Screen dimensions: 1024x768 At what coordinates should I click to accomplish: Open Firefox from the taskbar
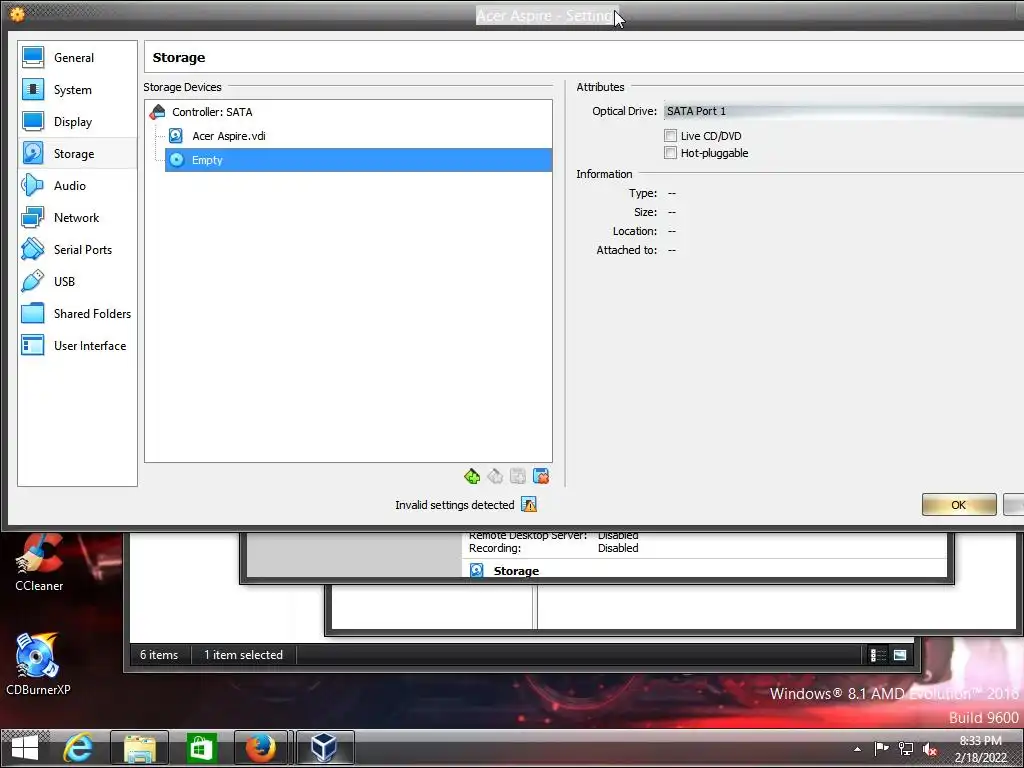[x=261, y=748]
